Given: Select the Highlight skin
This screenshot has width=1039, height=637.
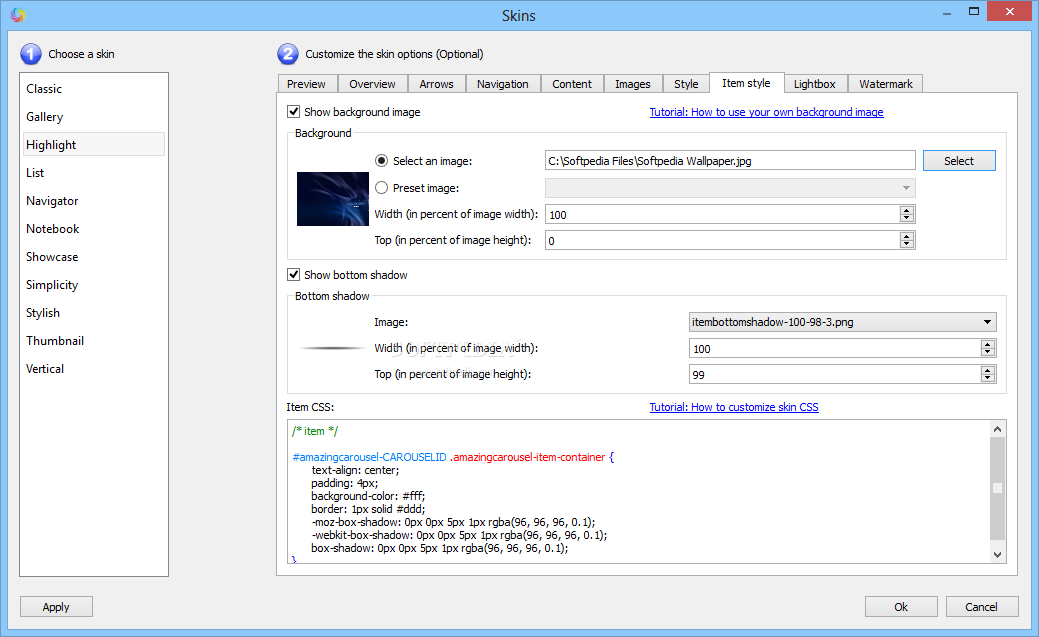Looking at the screenshot, I should tap(93, 145).
